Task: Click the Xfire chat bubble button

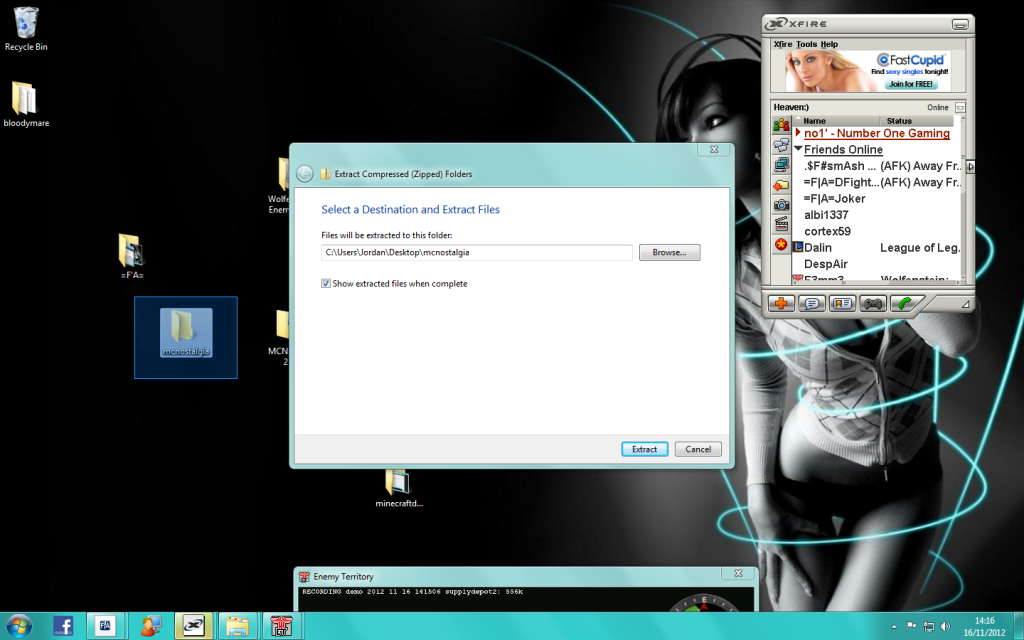Action: tap(812, 303)
